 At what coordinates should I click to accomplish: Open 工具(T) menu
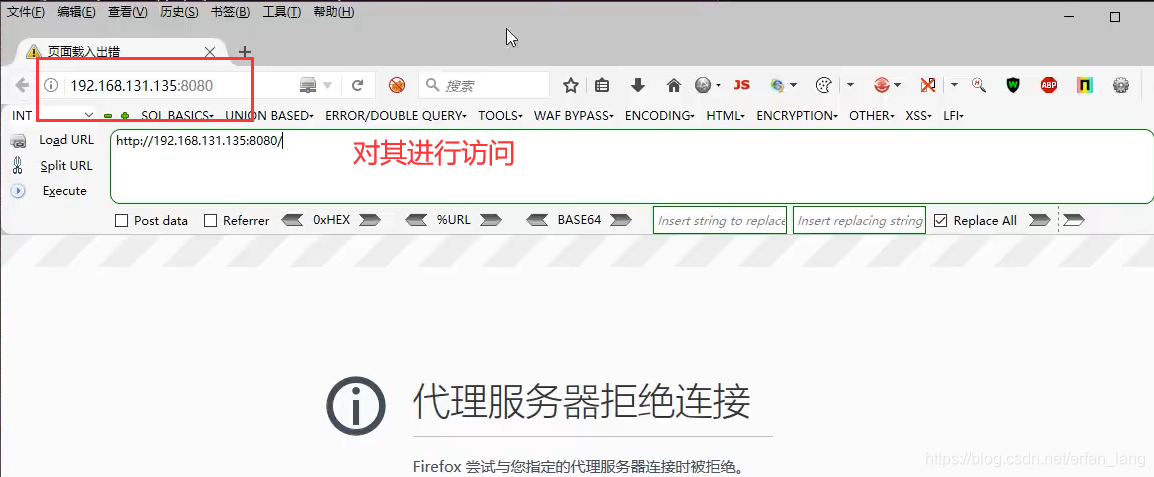pyautogui.click(x=281, y=12)
